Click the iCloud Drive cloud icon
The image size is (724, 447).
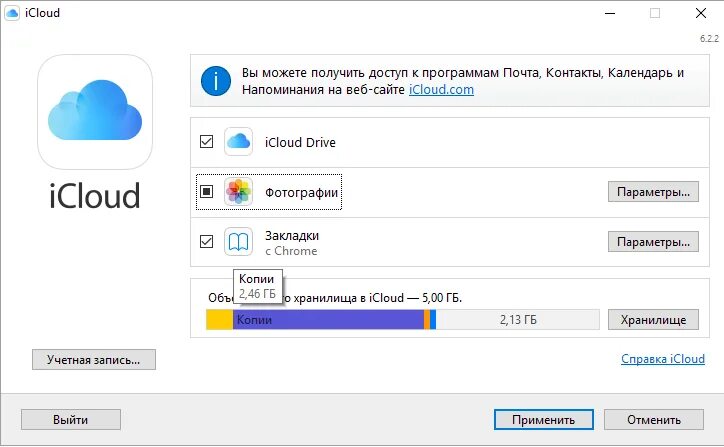(x=238, y=142)
